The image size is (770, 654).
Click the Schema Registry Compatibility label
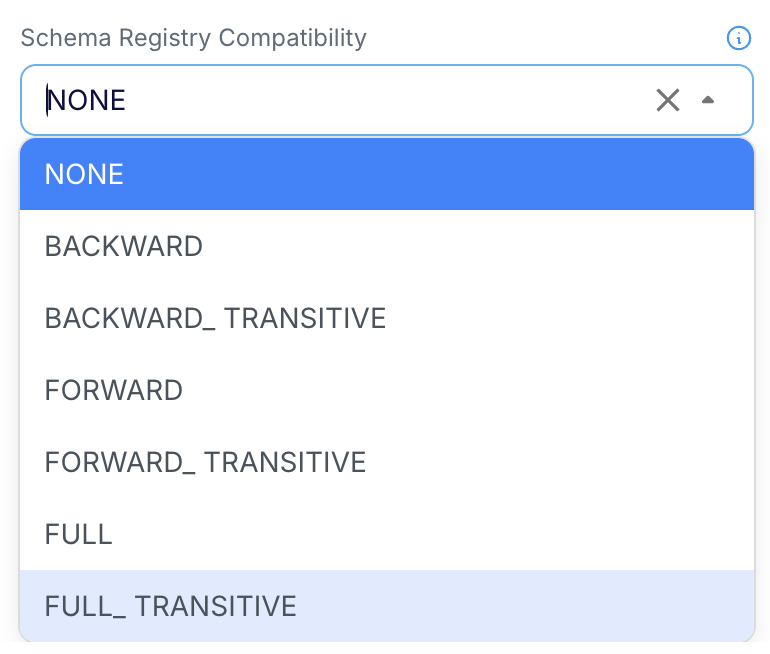click(194, 38)
